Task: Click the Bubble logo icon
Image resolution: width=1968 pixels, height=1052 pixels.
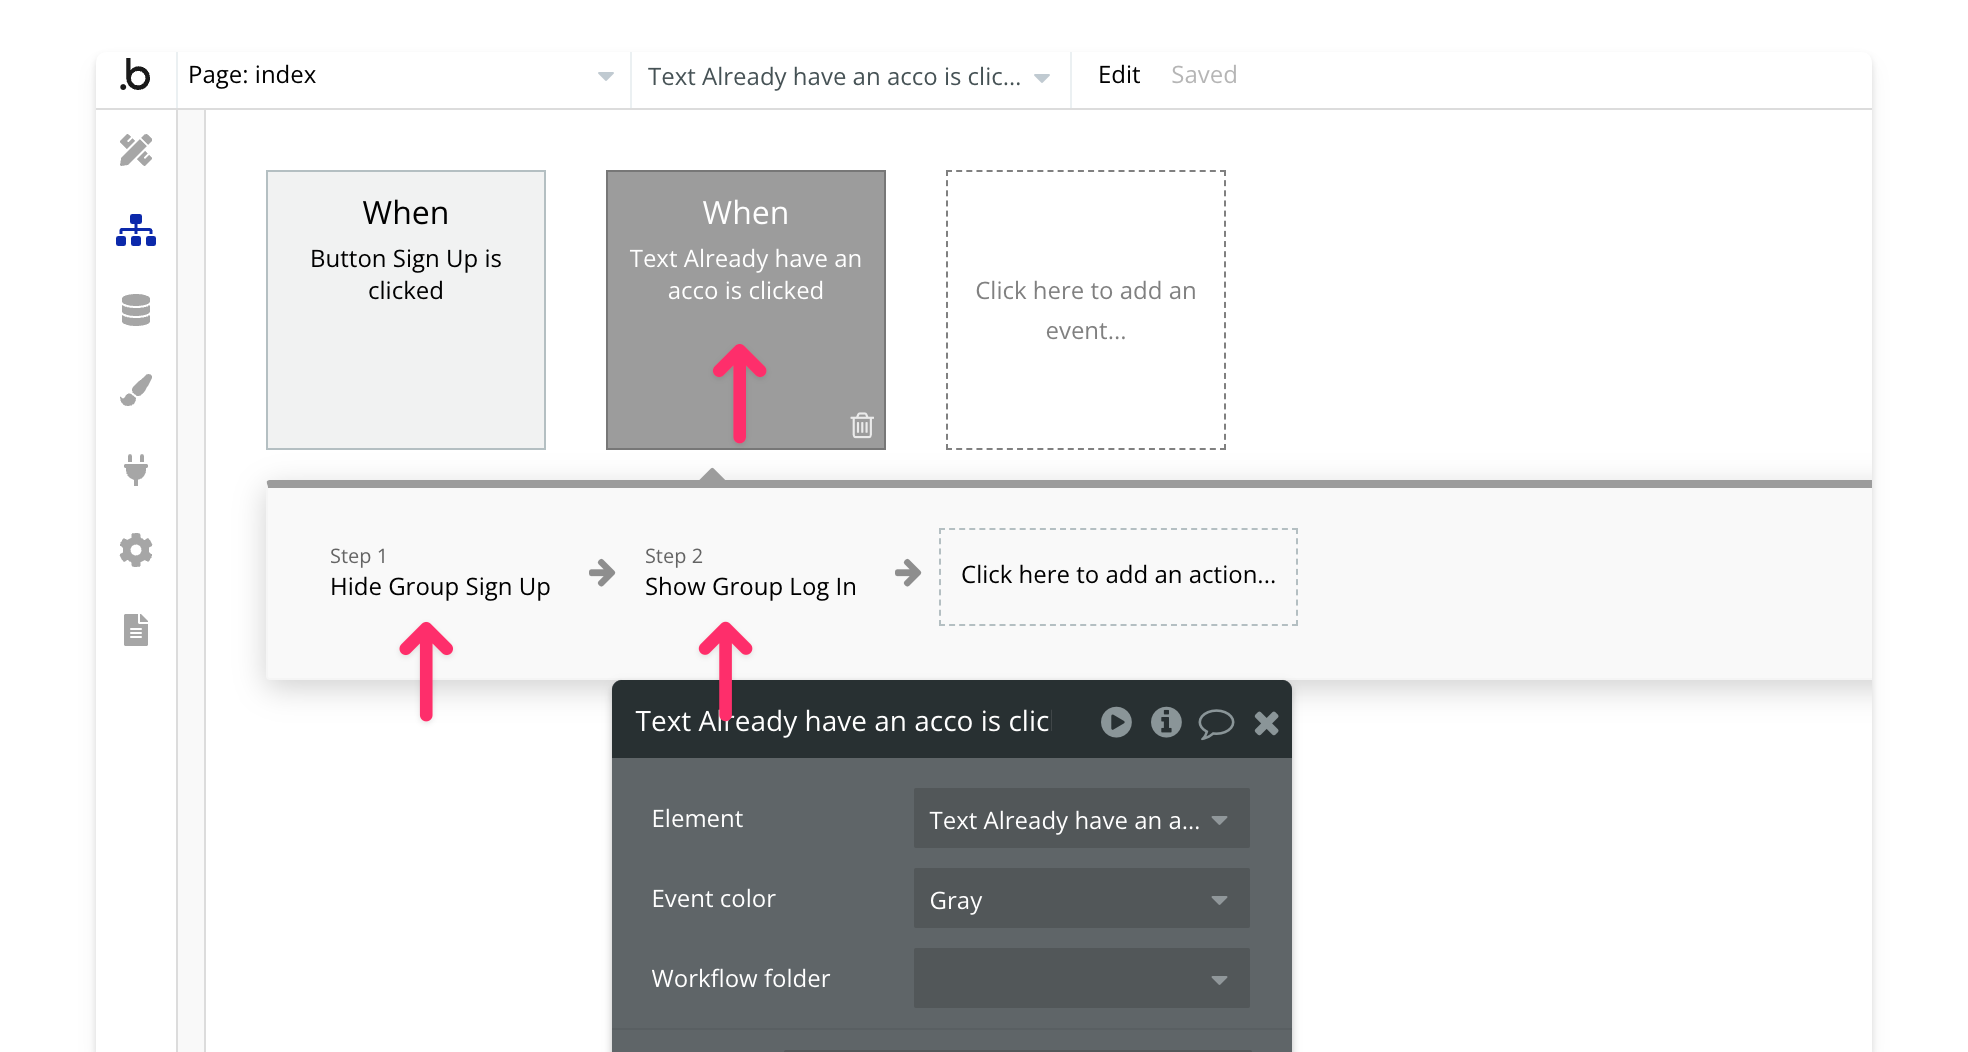Action: click(x=136, y=76)
